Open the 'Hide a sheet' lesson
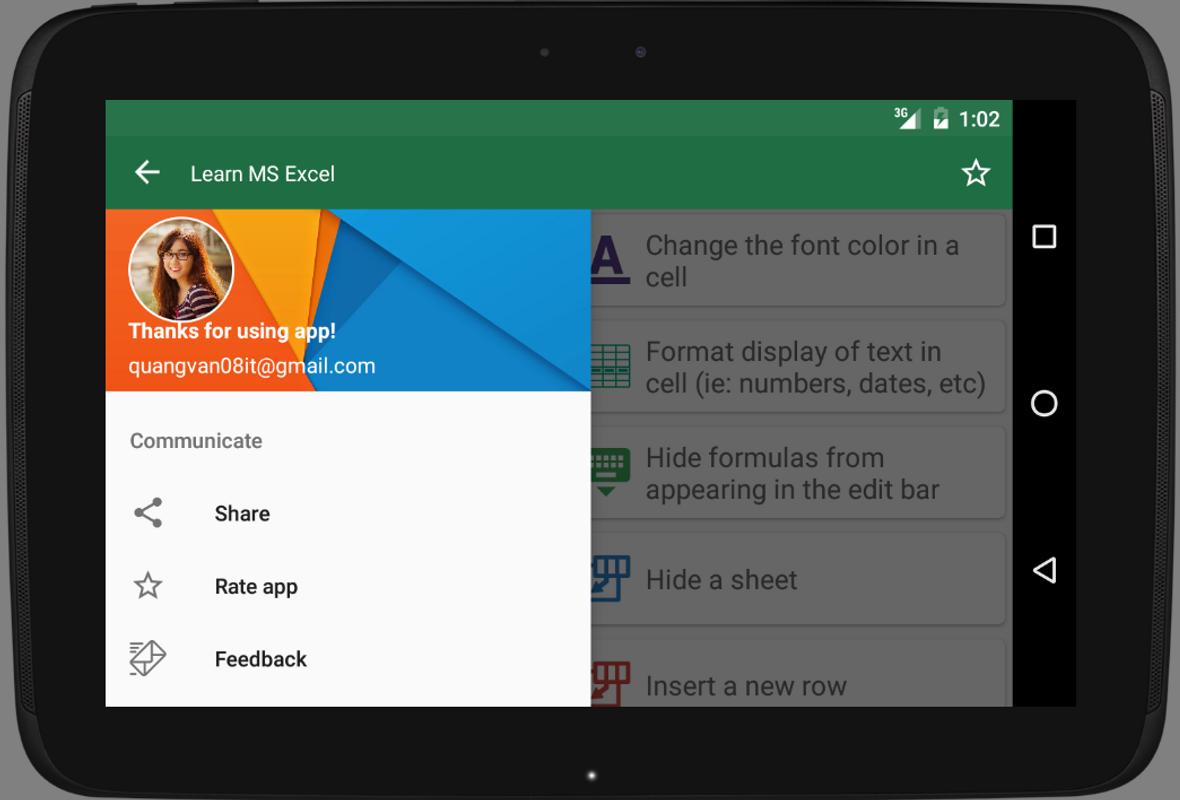Viewport: 1180px width, 800px height. 798,579
